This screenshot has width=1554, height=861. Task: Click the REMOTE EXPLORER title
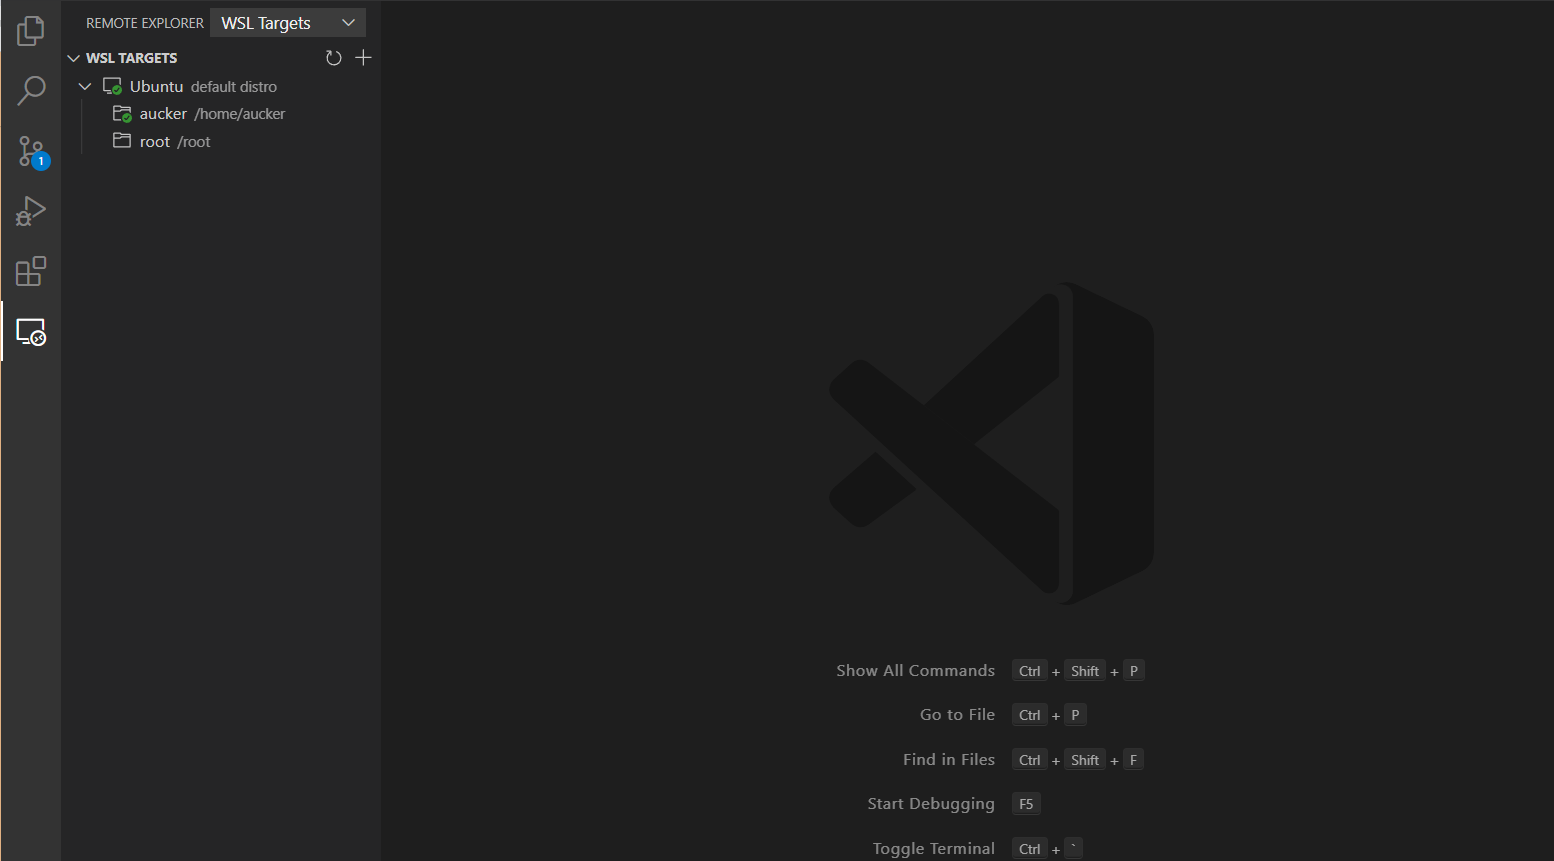145,23
